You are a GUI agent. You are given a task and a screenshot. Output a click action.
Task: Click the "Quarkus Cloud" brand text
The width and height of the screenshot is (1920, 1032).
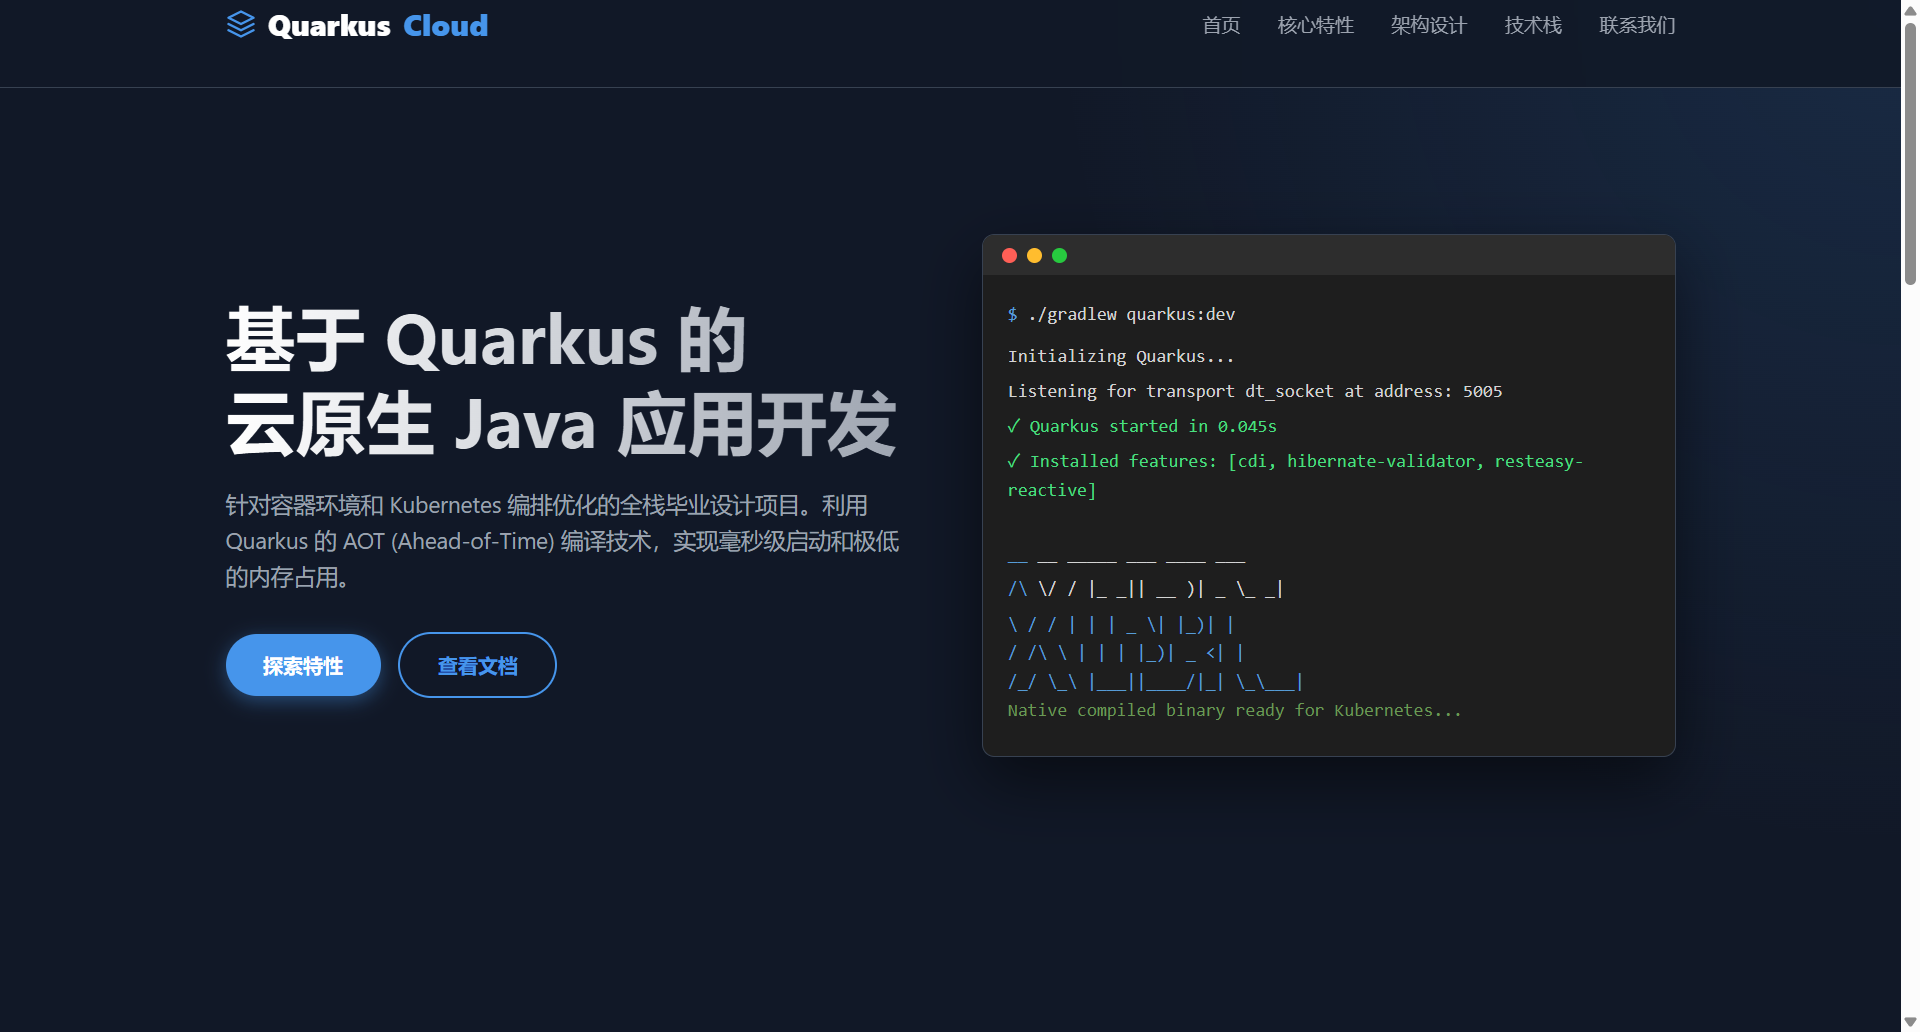[378, 25]
